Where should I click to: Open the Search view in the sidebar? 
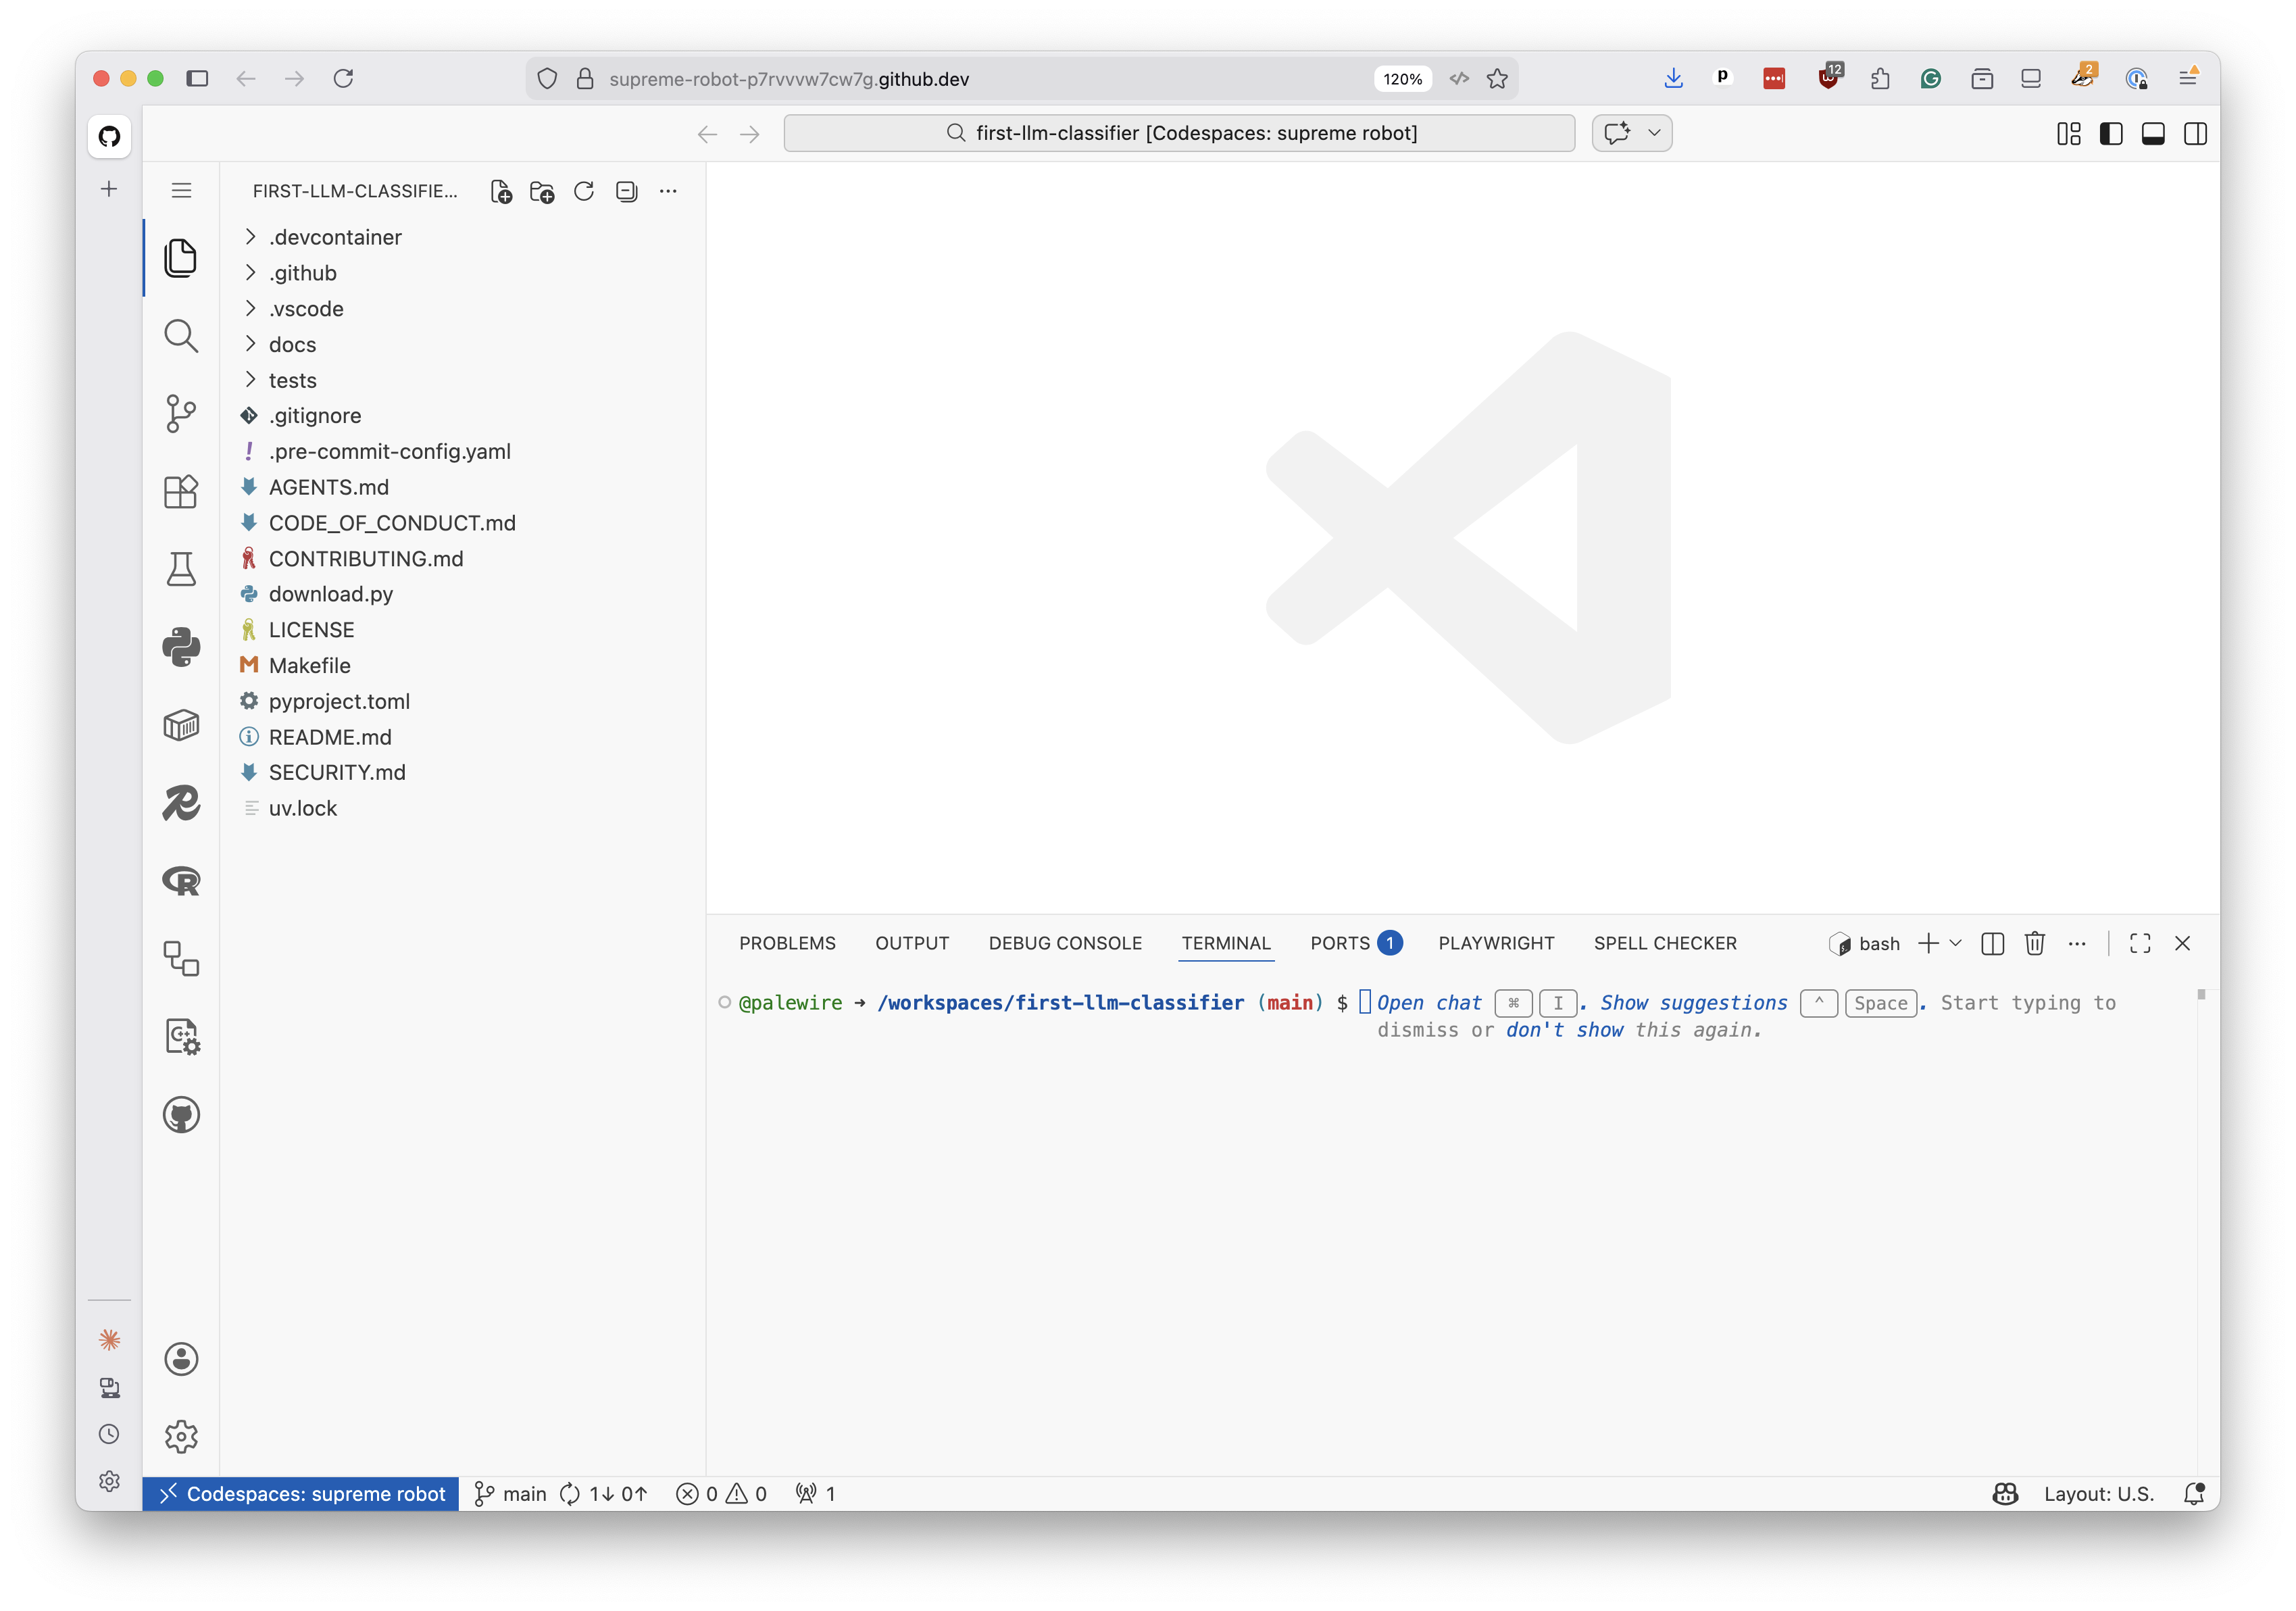pos(181,336)
